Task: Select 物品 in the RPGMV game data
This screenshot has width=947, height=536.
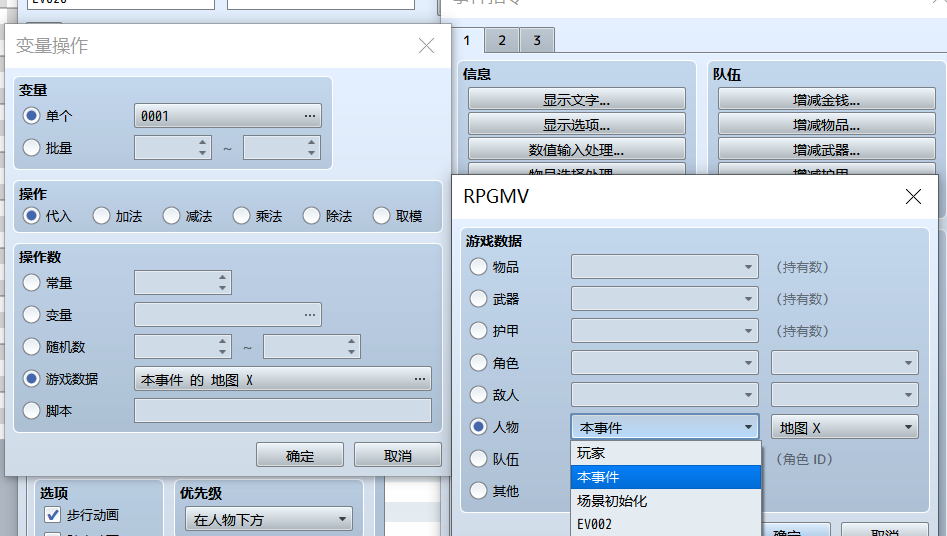Action: tap(478, 266)
